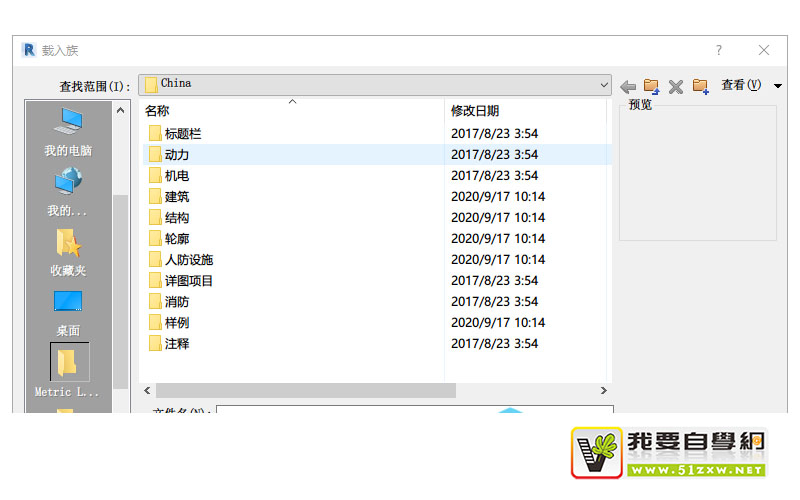The width and height of the screenshot is (800, 500).
Task: Click the help question mark button
Action: click(x=718, y=50)
